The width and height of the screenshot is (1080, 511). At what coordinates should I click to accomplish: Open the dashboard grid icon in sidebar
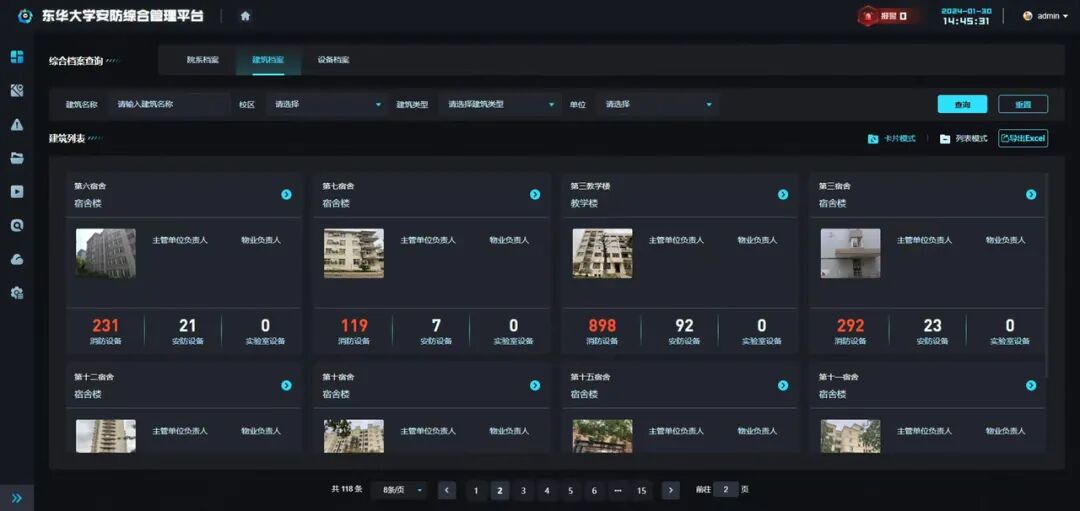coord(17,56)
